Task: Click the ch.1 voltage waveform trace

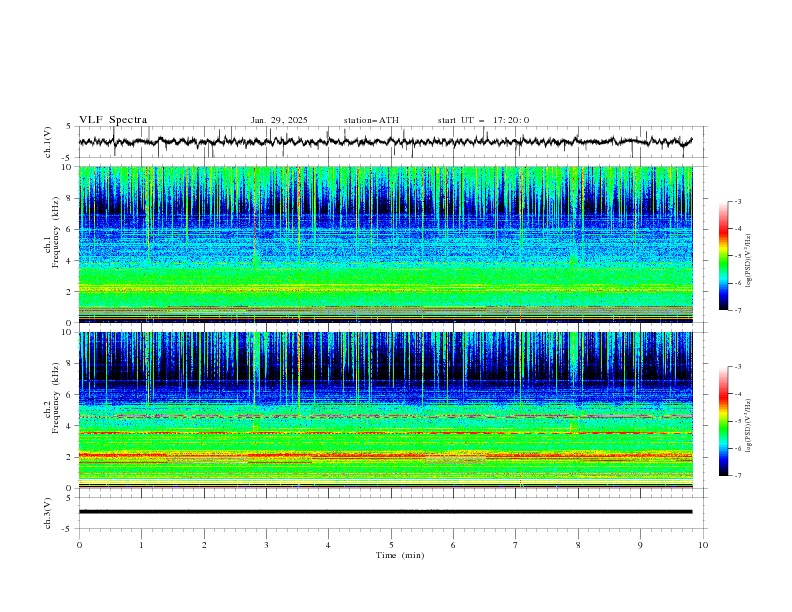Action: pyautogui.click(x=385, y=141)
